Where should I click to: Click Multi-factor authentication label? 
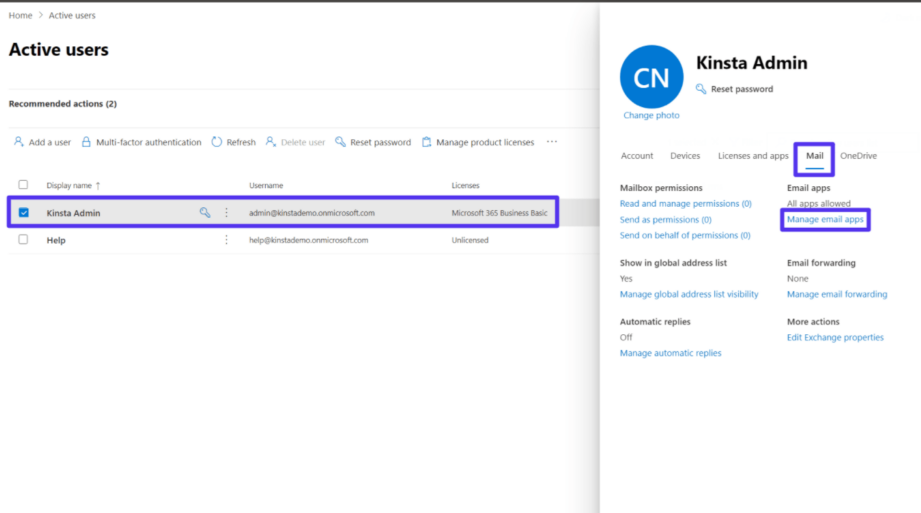[149, 142]
